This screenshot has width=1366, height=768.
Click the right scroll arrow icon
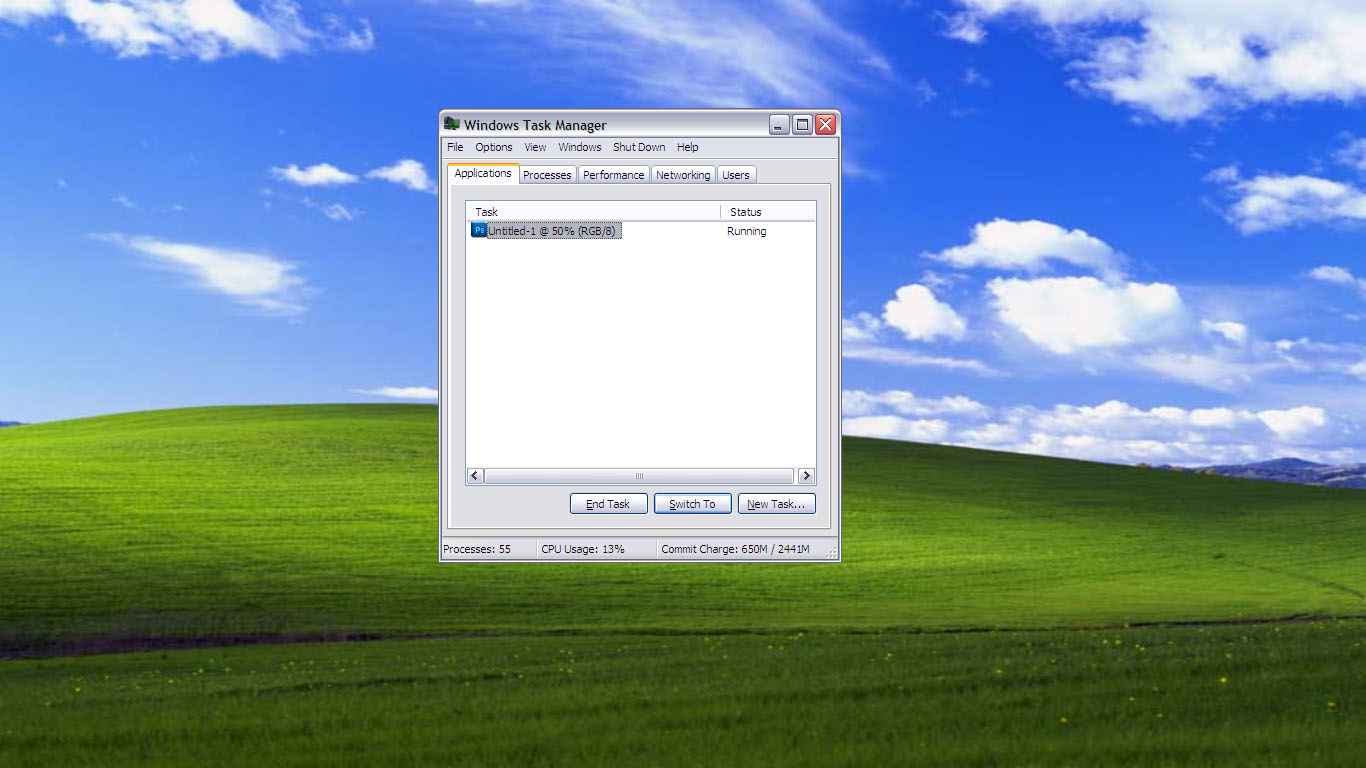tap(806, 476)
